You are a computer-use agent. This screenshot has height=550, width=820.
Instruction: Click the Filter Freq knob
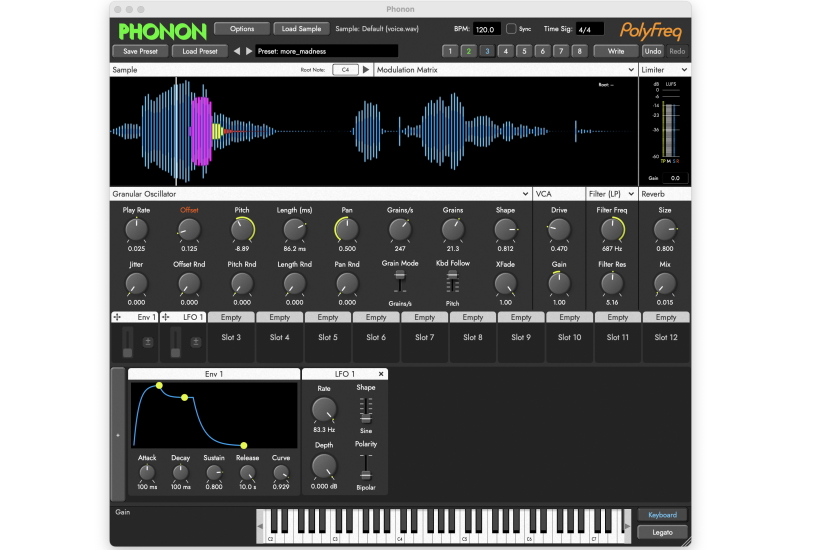coord(612,230)
